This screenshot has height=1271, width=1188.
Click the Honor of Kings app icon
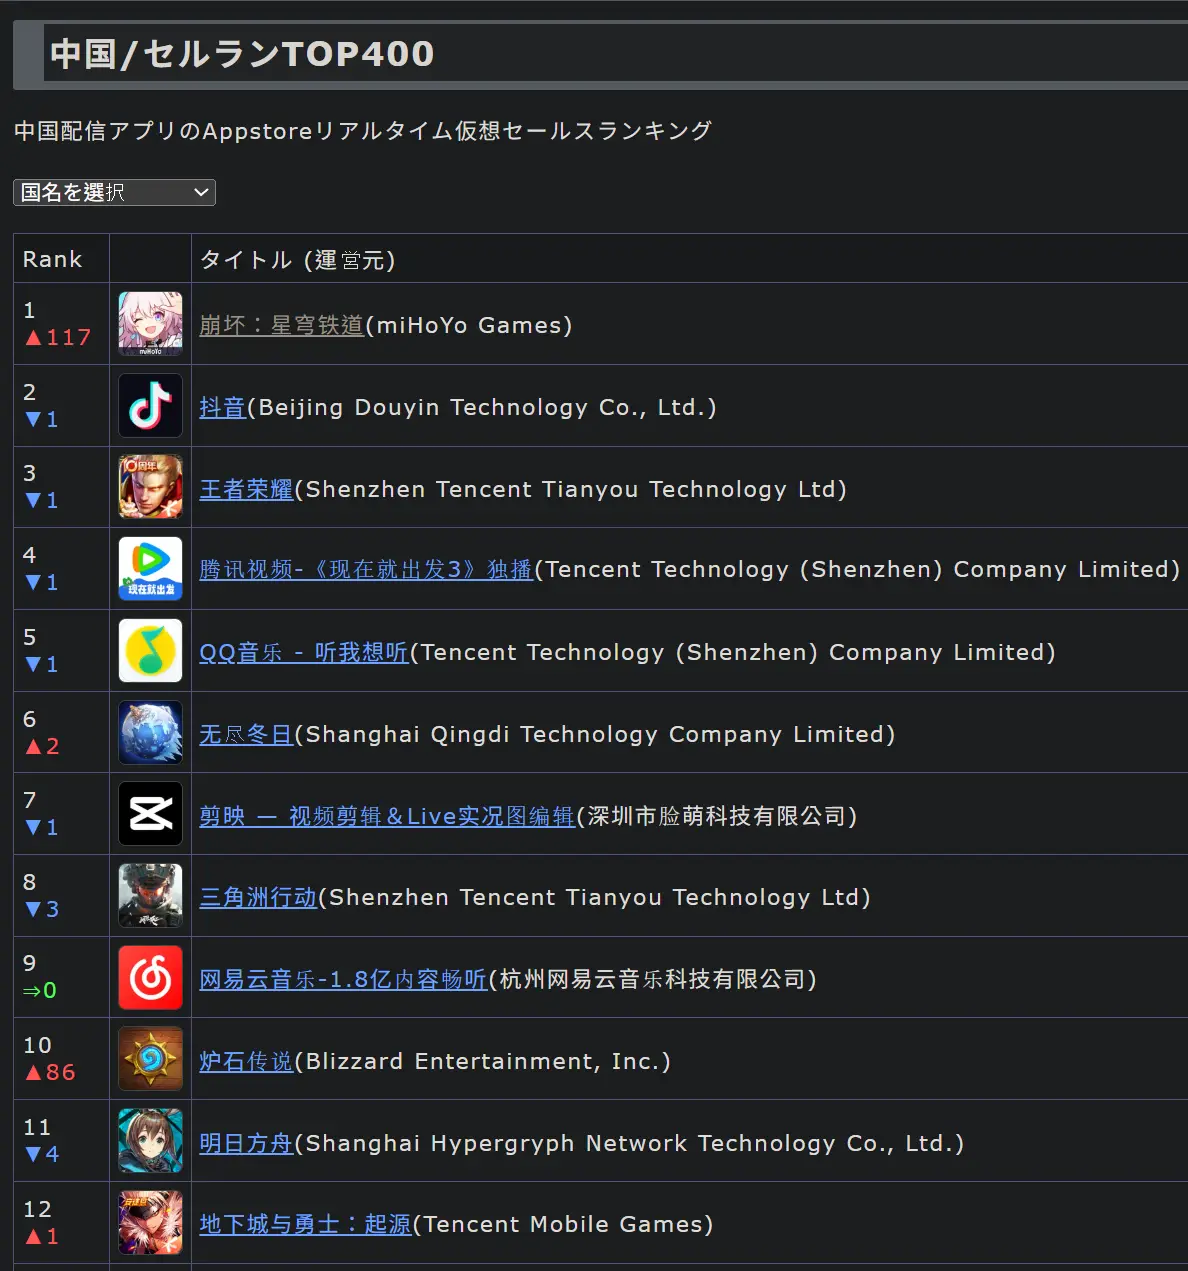150,487
